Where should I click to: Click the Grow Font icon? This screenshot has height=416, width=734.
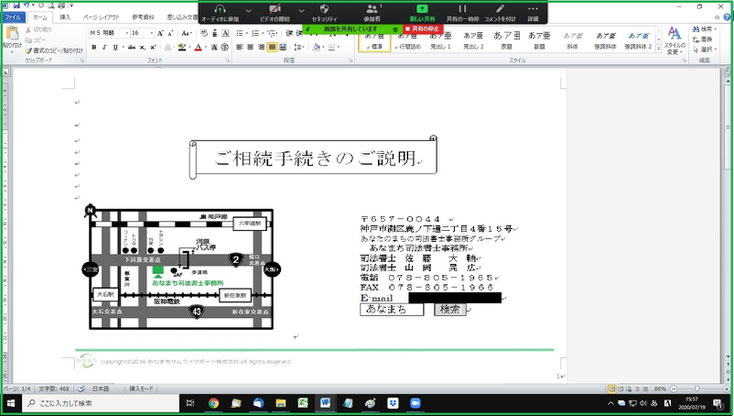click(161, 33)
